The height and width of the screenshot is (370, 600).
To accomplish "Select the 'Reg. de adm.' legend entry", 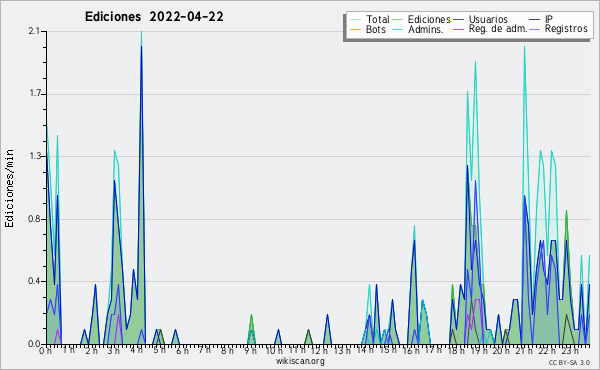I will [498, 29].
